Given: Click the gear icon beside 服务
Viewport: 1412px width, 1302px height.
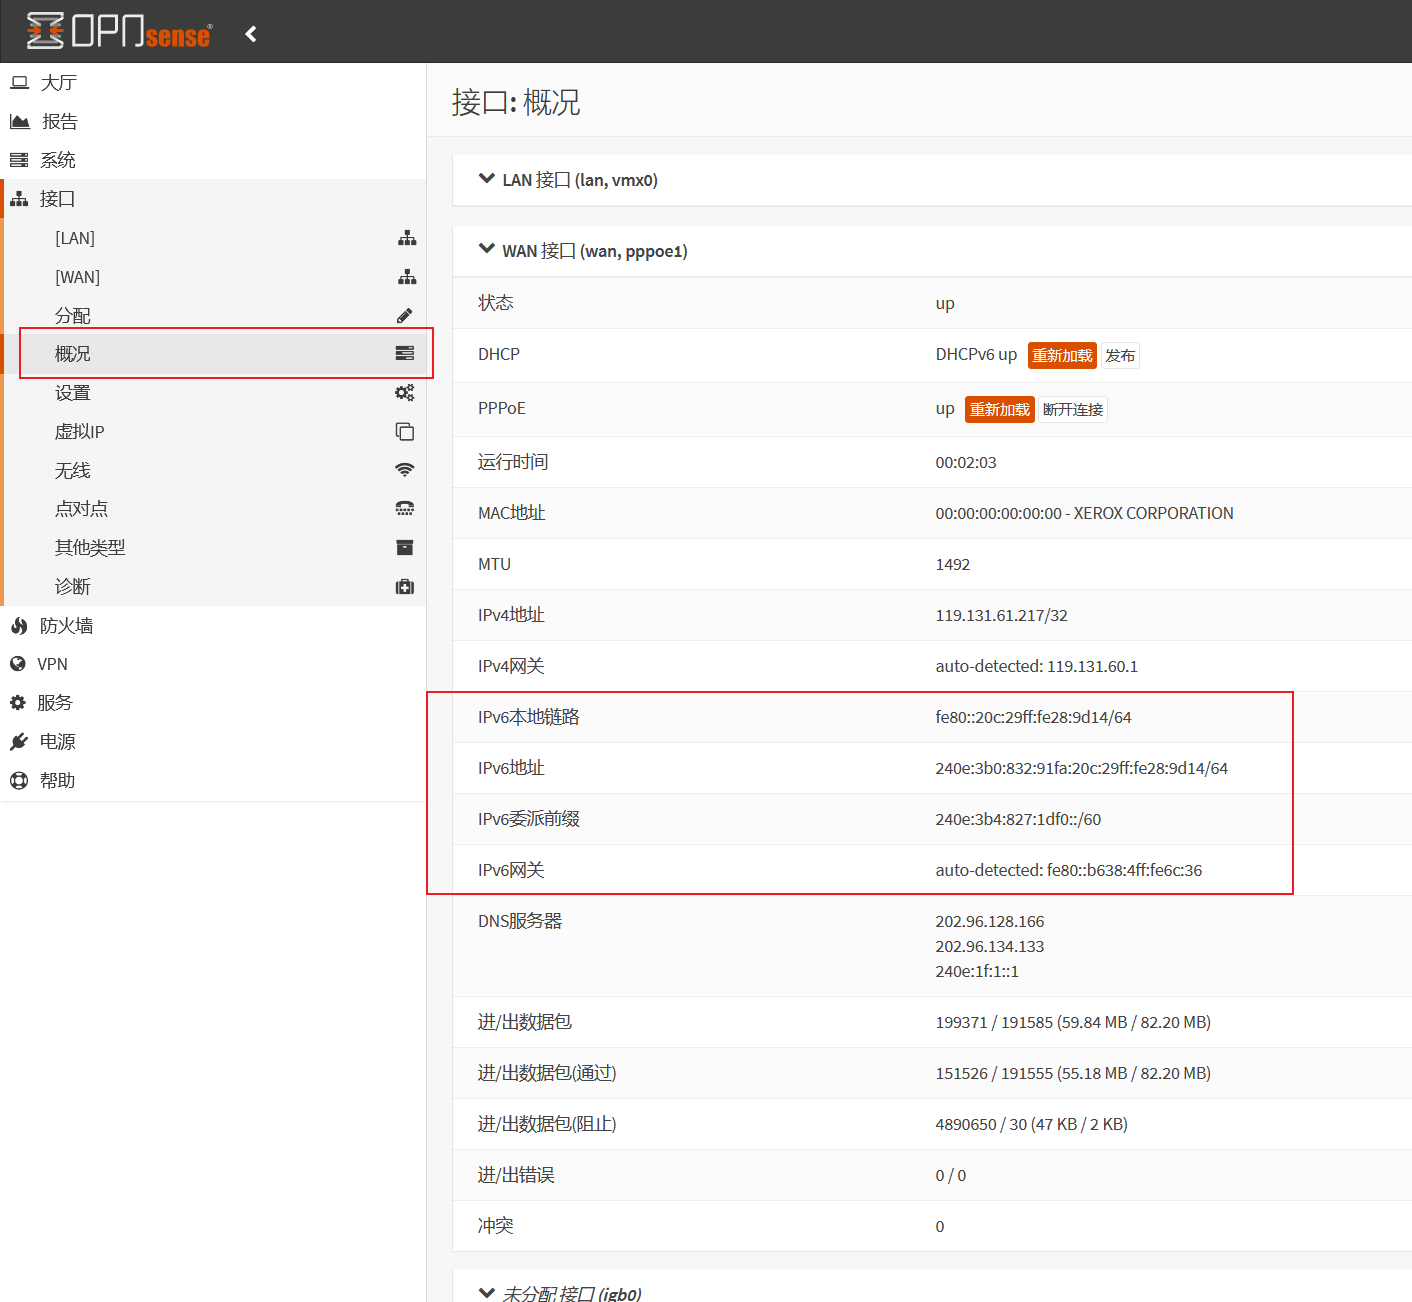Looking at the screenshot, I should pos(18,703).
